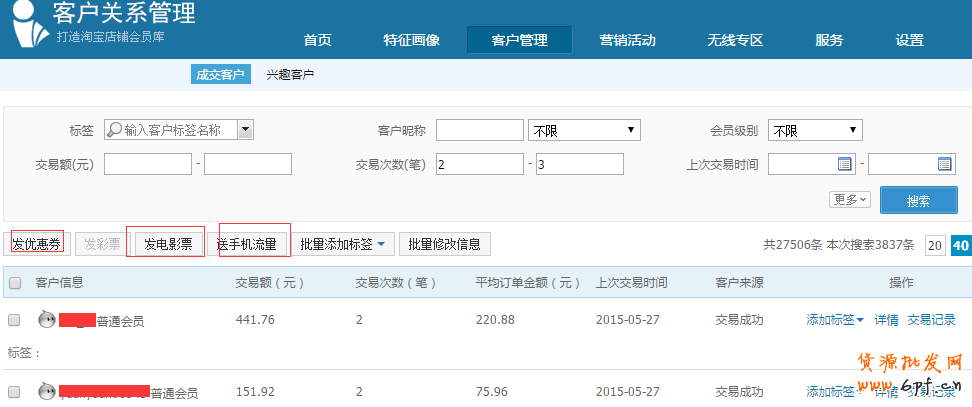Toggle the select-all checkbox in table header
This screenshot has height=407, width=972.
pos(14,283)
